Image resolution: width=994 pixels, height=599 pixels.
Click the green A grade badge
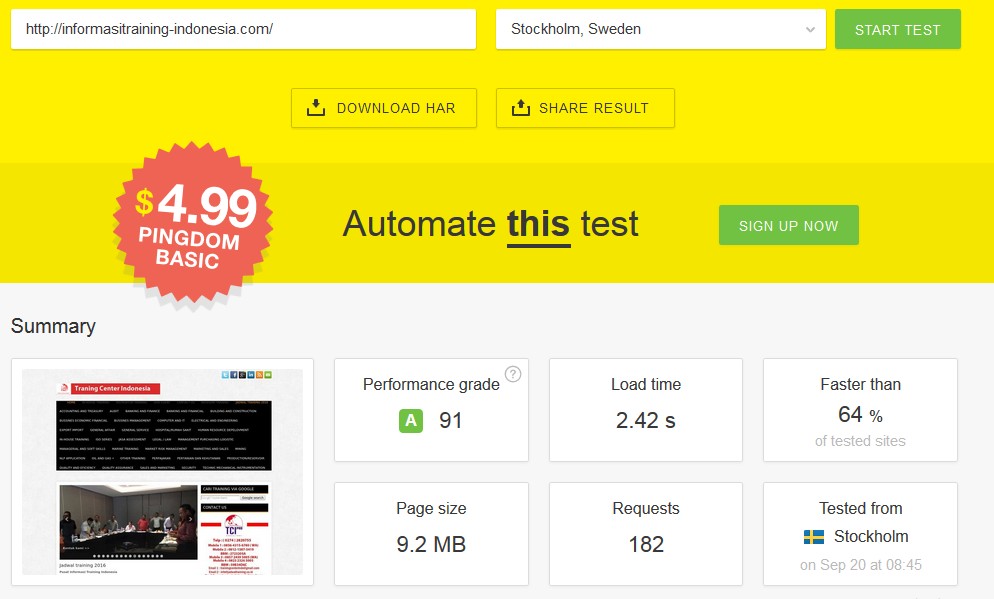pos(411,420)
